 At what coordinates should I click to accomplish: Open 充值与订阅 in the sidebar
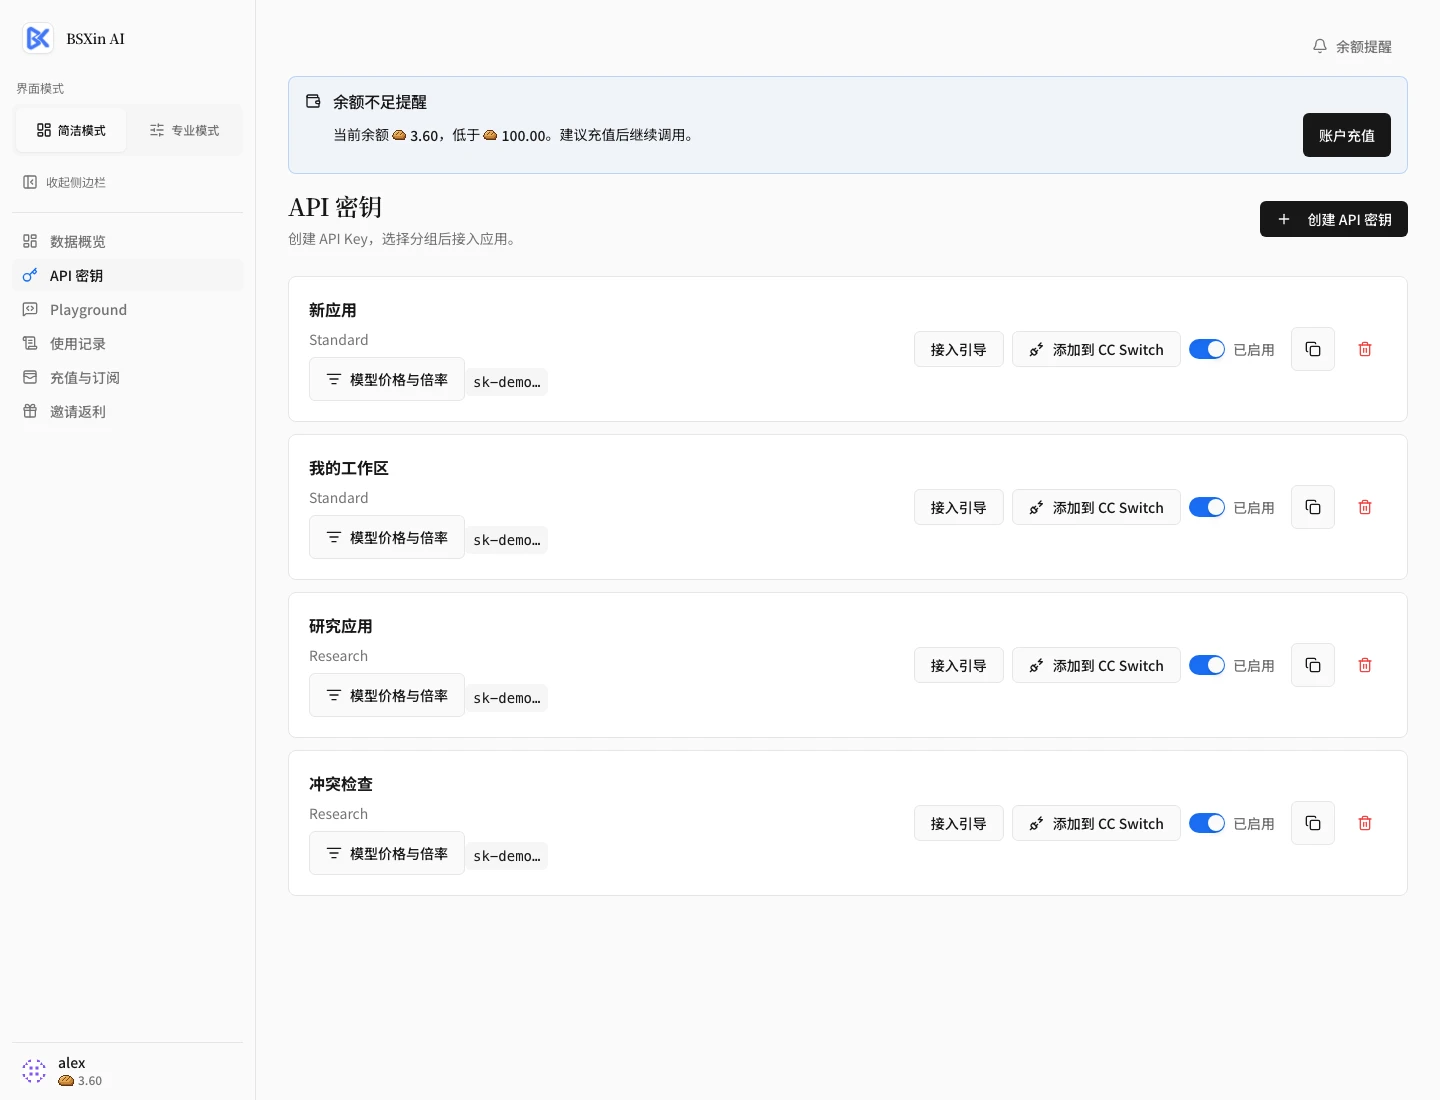coord(128,377)
